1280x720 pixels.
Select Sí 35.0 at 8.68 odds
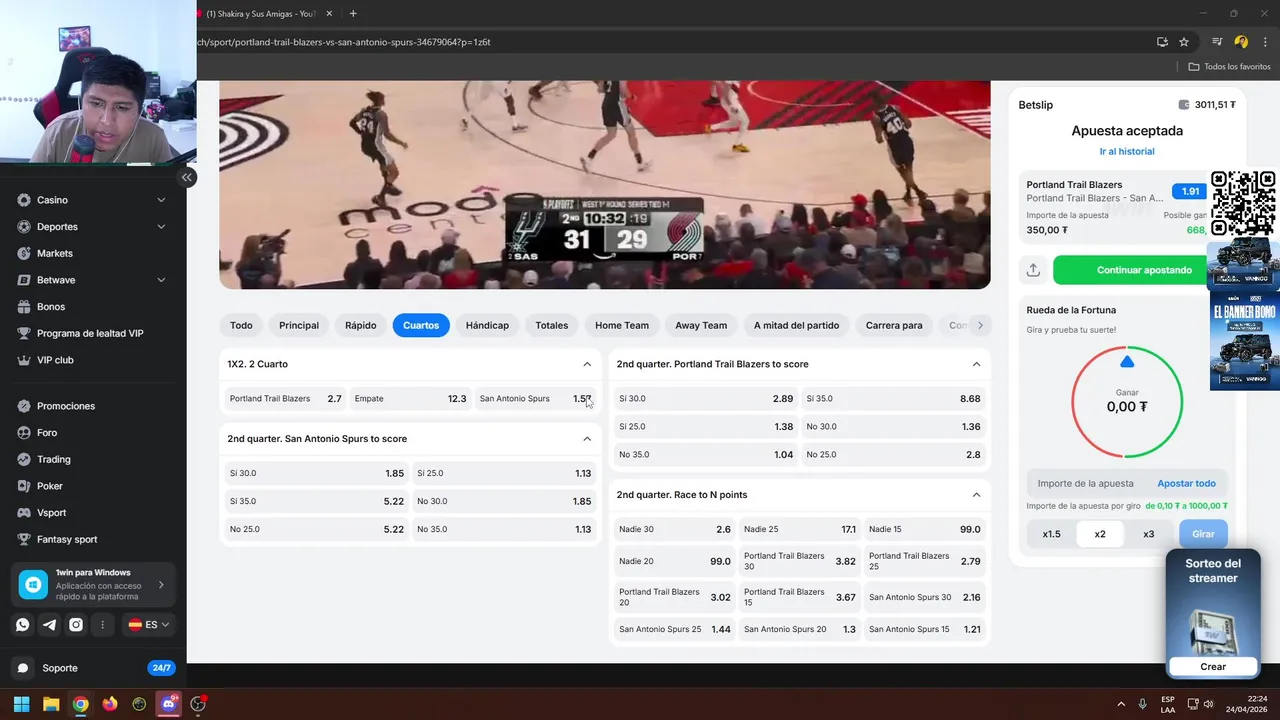point(893,399)
